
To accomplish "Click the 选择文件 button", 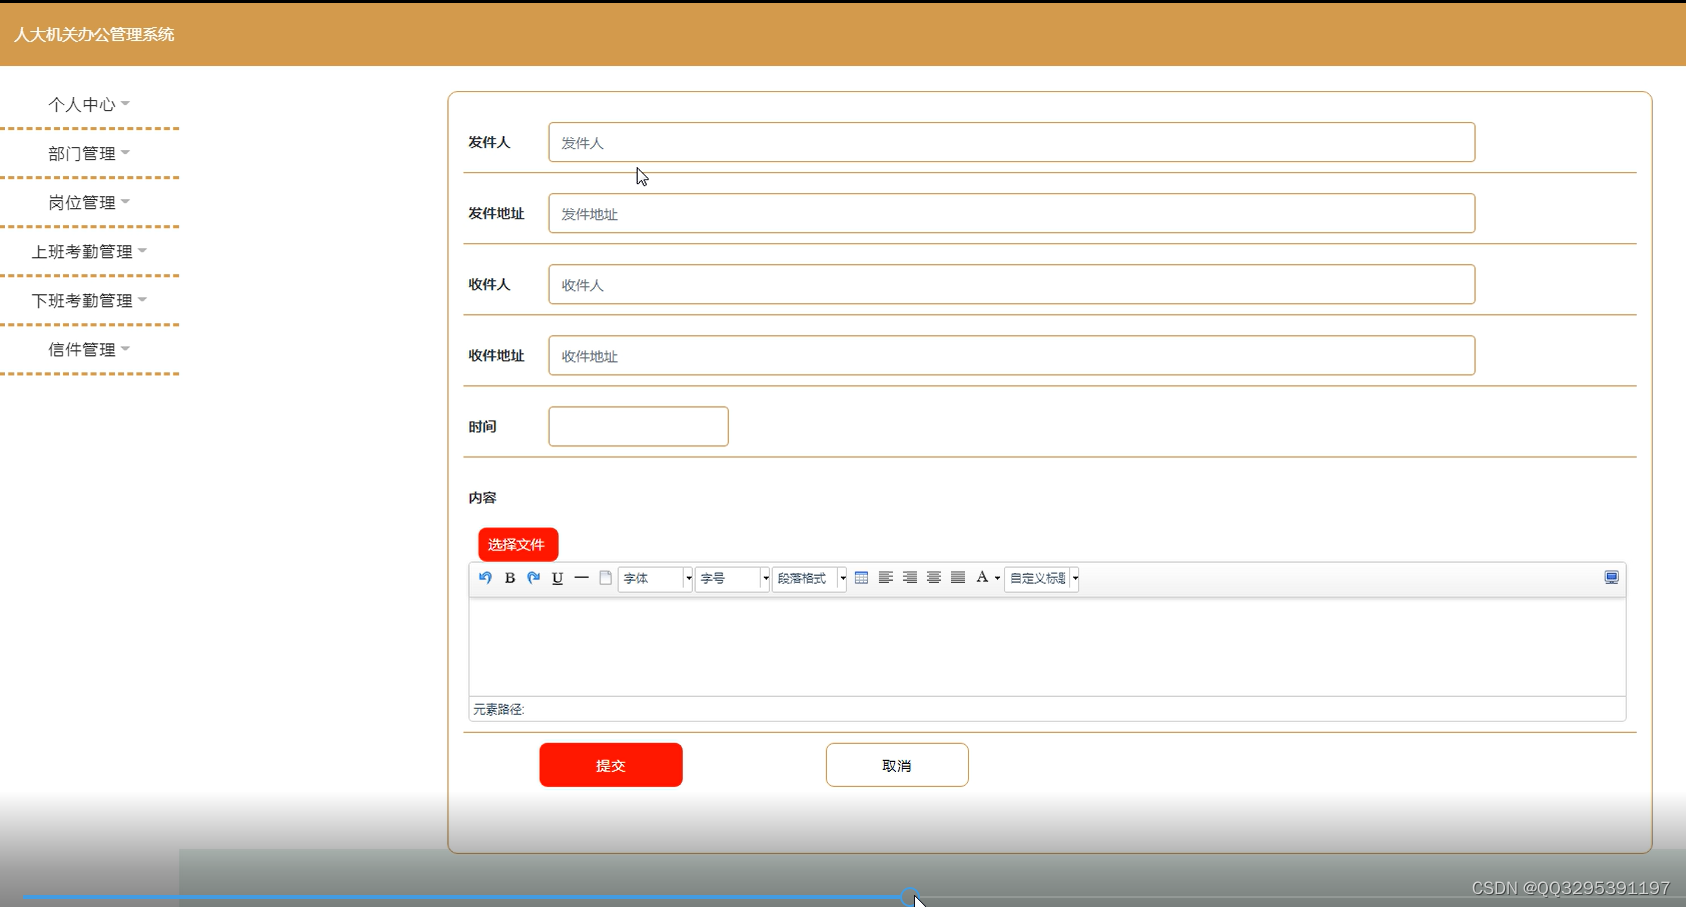I will pos(518,545).
